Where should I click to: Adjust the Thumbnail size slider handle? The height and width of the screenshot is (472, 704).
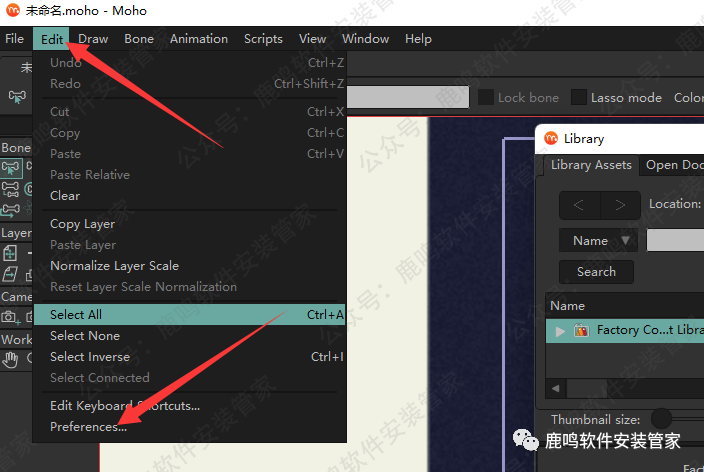point(661,419)
